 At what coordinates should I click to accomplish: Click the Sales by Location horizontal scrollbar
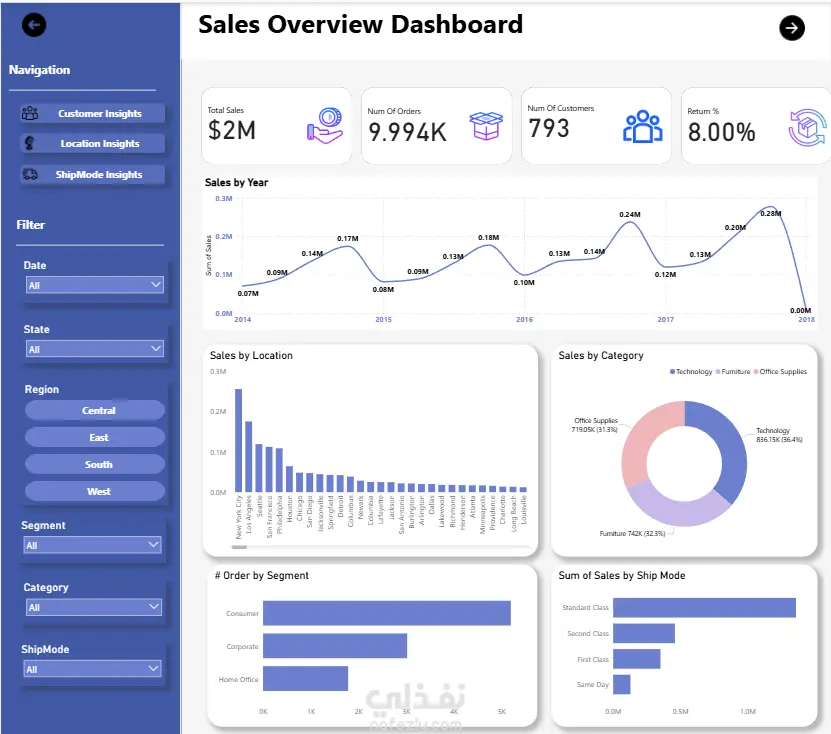(x=382, y=546)
